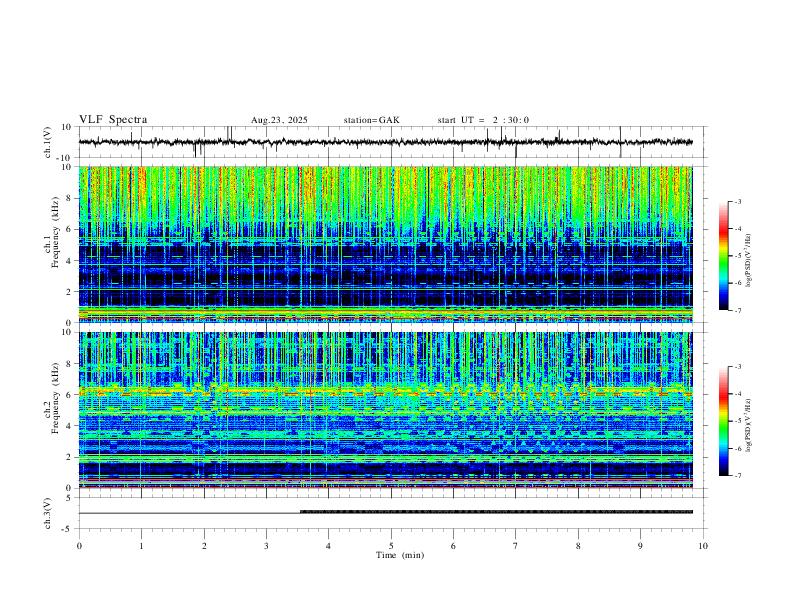Image resolution: width=792 pixels, height=612 pixels.
Task: Click the '0' tick on time axis
Action: pyautogui.click(x=79, y=546)
